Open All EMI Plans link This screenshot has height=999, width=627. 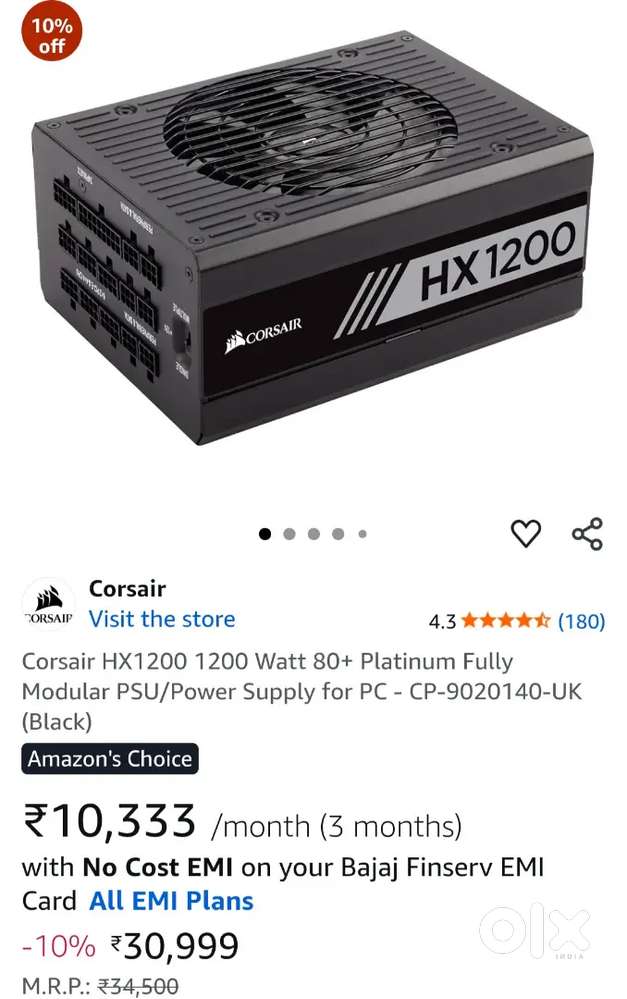[171, 901]
